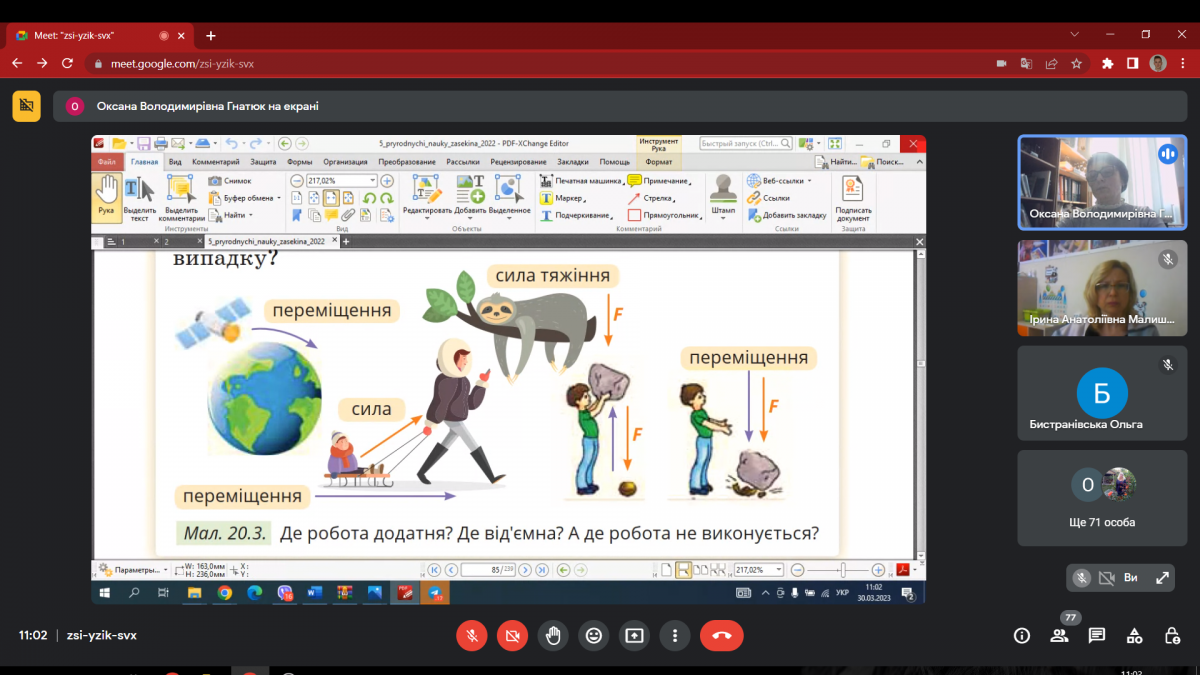Open the emoji reactions button
The image size is (1200, 675).
[594, 635]
